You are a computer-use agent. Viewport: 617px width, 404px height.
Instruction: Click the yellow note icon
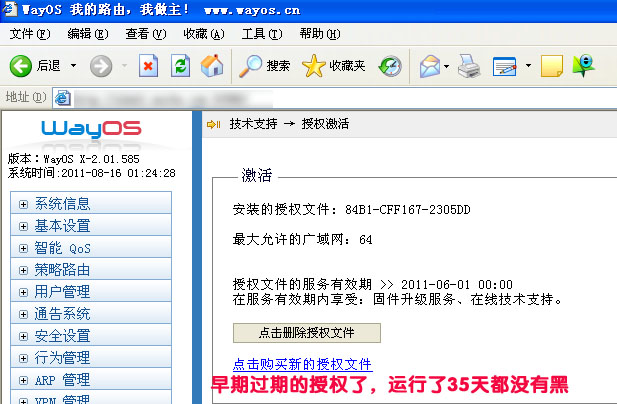(x=552, y=66)
